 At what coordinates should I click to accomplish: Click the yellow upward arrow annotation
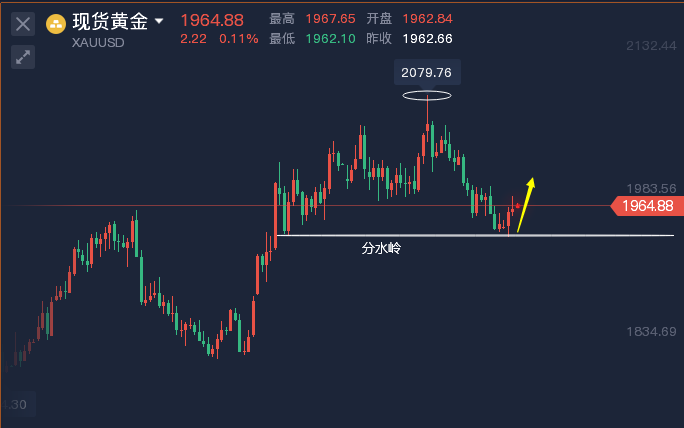[x=526, y=205]
